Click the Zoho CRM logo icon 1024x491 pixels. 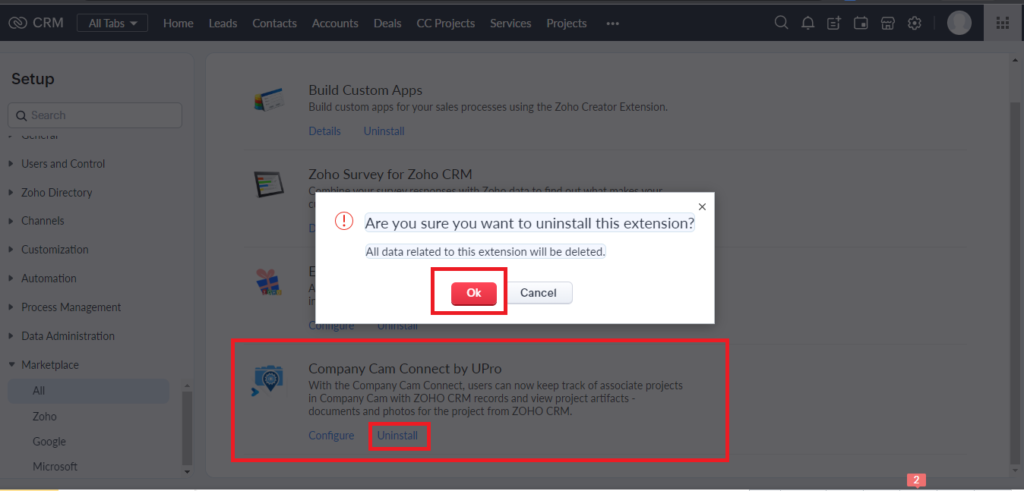pyautogui.click(x=16, y=23)
